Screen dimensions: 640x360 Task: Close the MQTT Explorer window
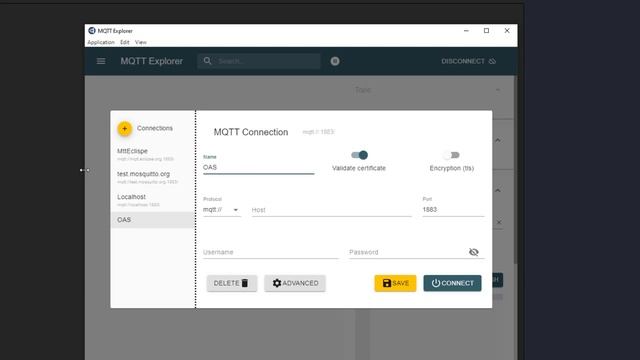[507, 31]
